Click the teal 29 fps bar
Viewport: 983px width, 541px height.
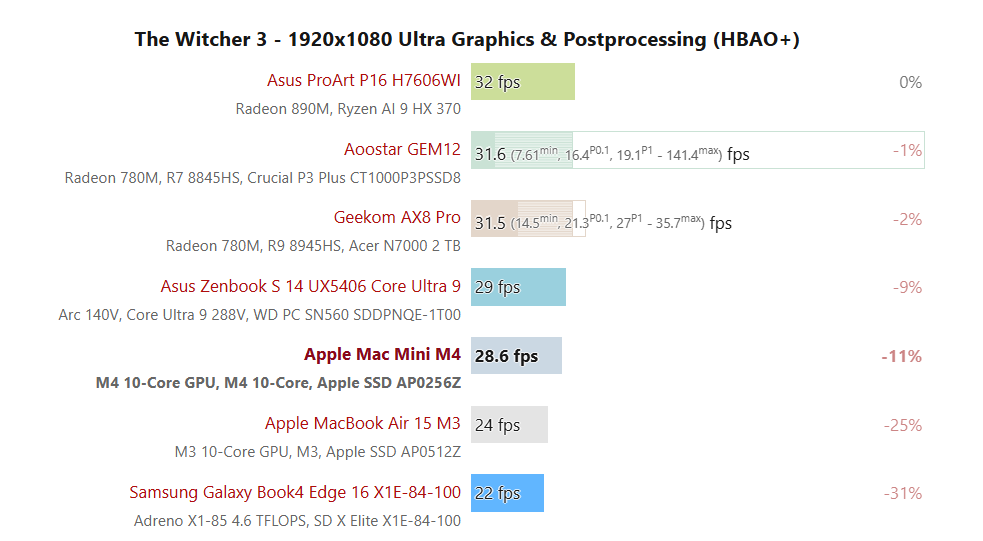(x=518, y=287)
